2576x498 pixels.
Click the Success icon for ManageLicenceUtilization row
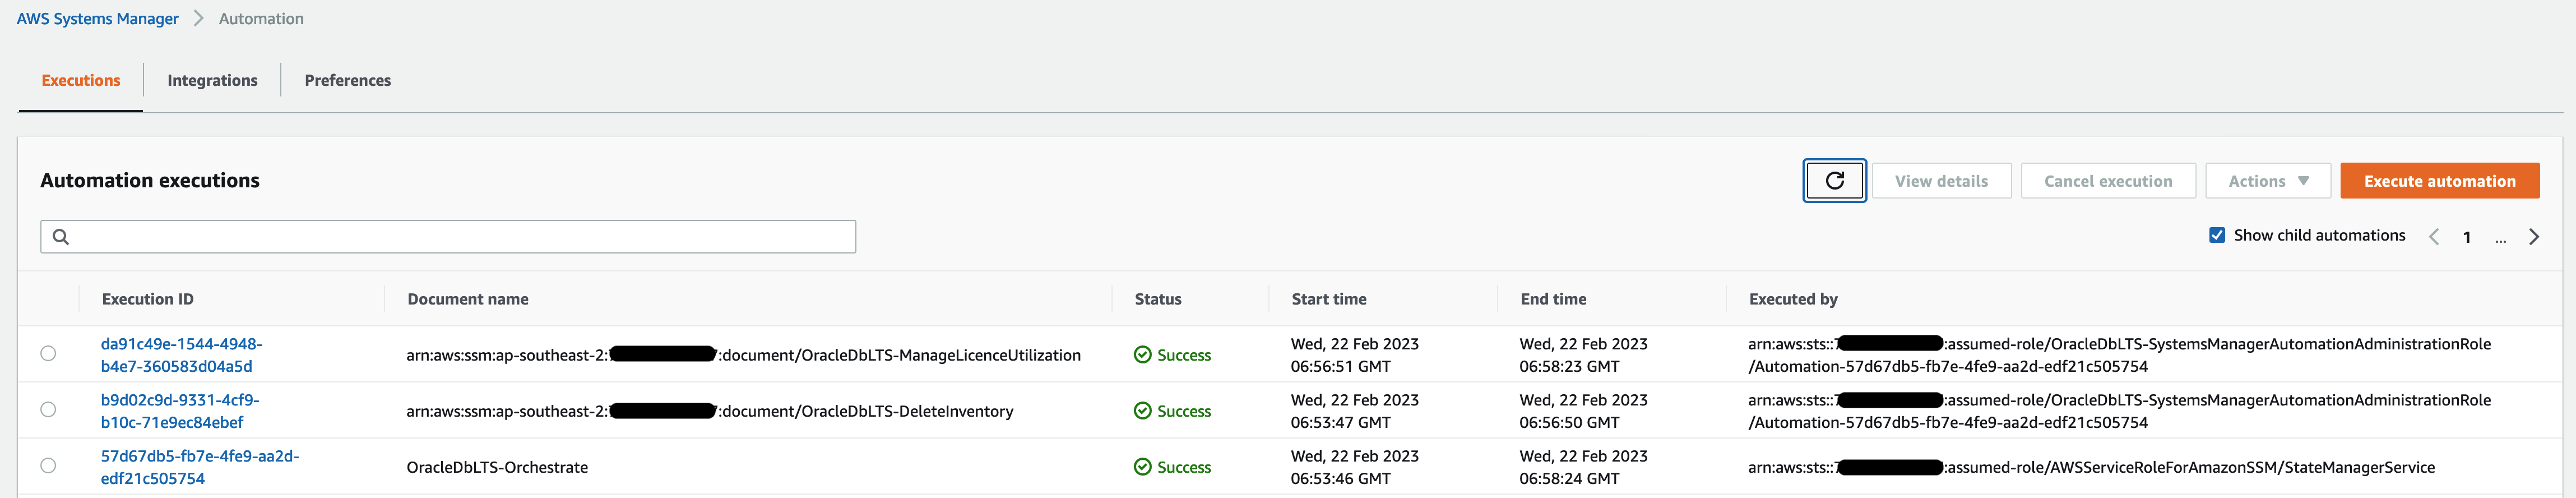coord(1142,355)
